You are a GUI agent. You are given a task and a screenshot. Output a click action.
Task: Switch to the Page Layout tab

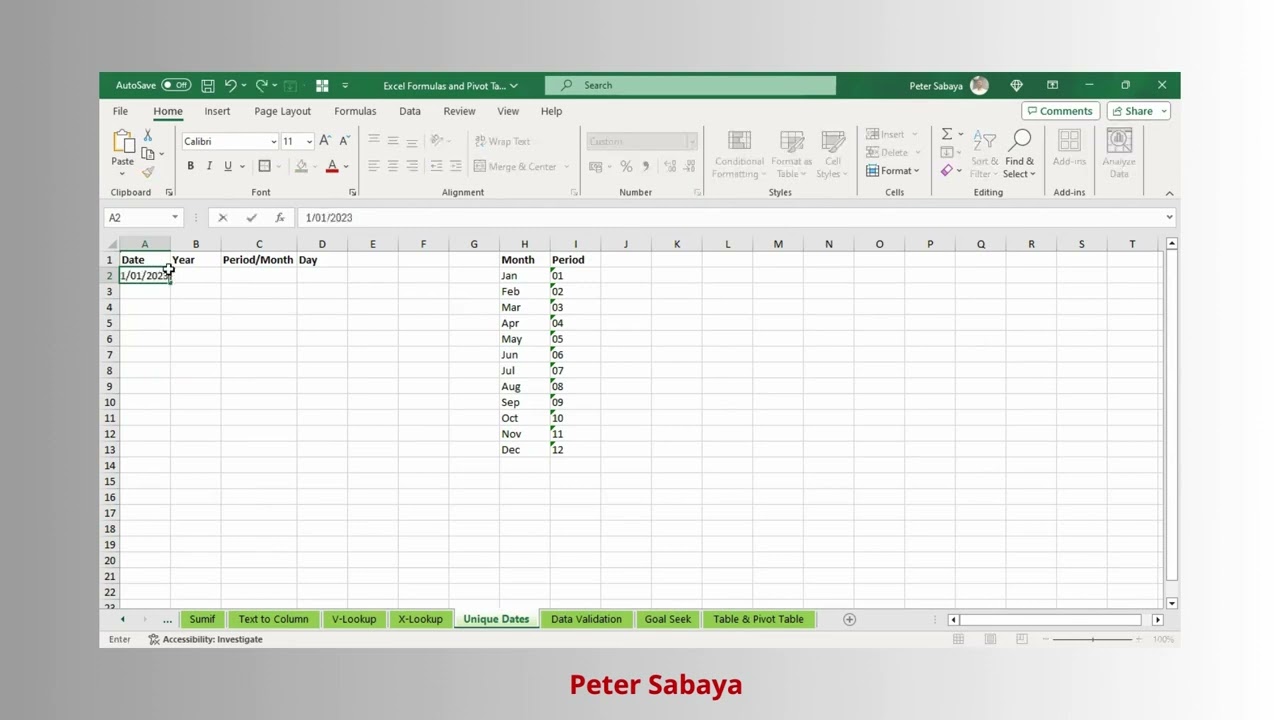[282, 111]
